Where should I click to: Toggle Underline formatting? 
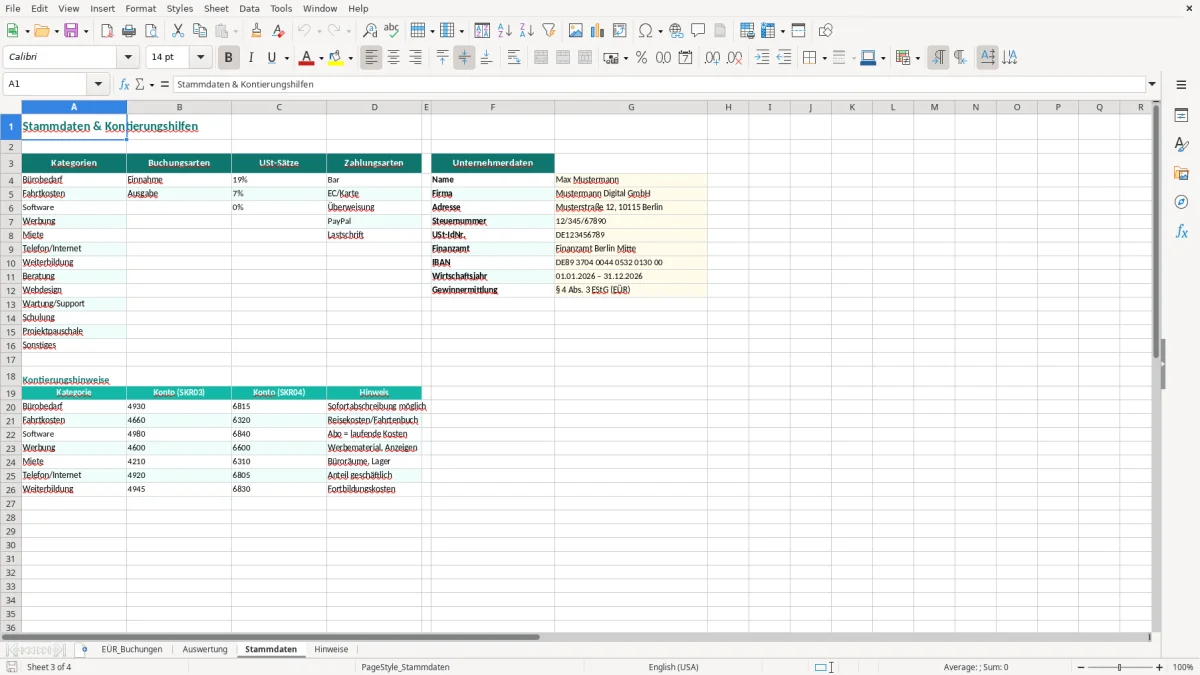pos(271,58)
